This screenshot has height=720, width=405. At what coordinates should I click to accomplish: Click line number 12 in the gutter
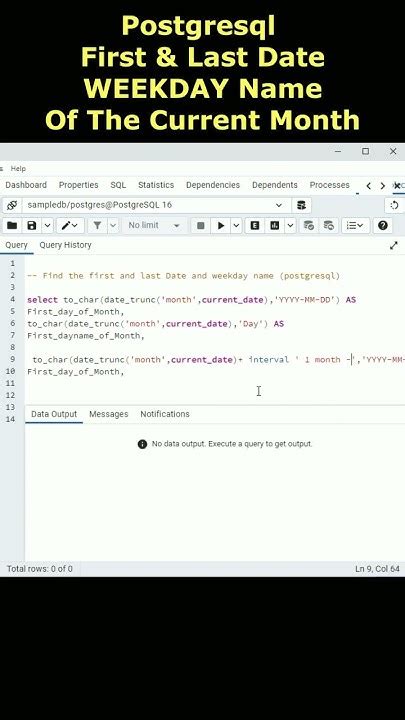click(12, 395)
